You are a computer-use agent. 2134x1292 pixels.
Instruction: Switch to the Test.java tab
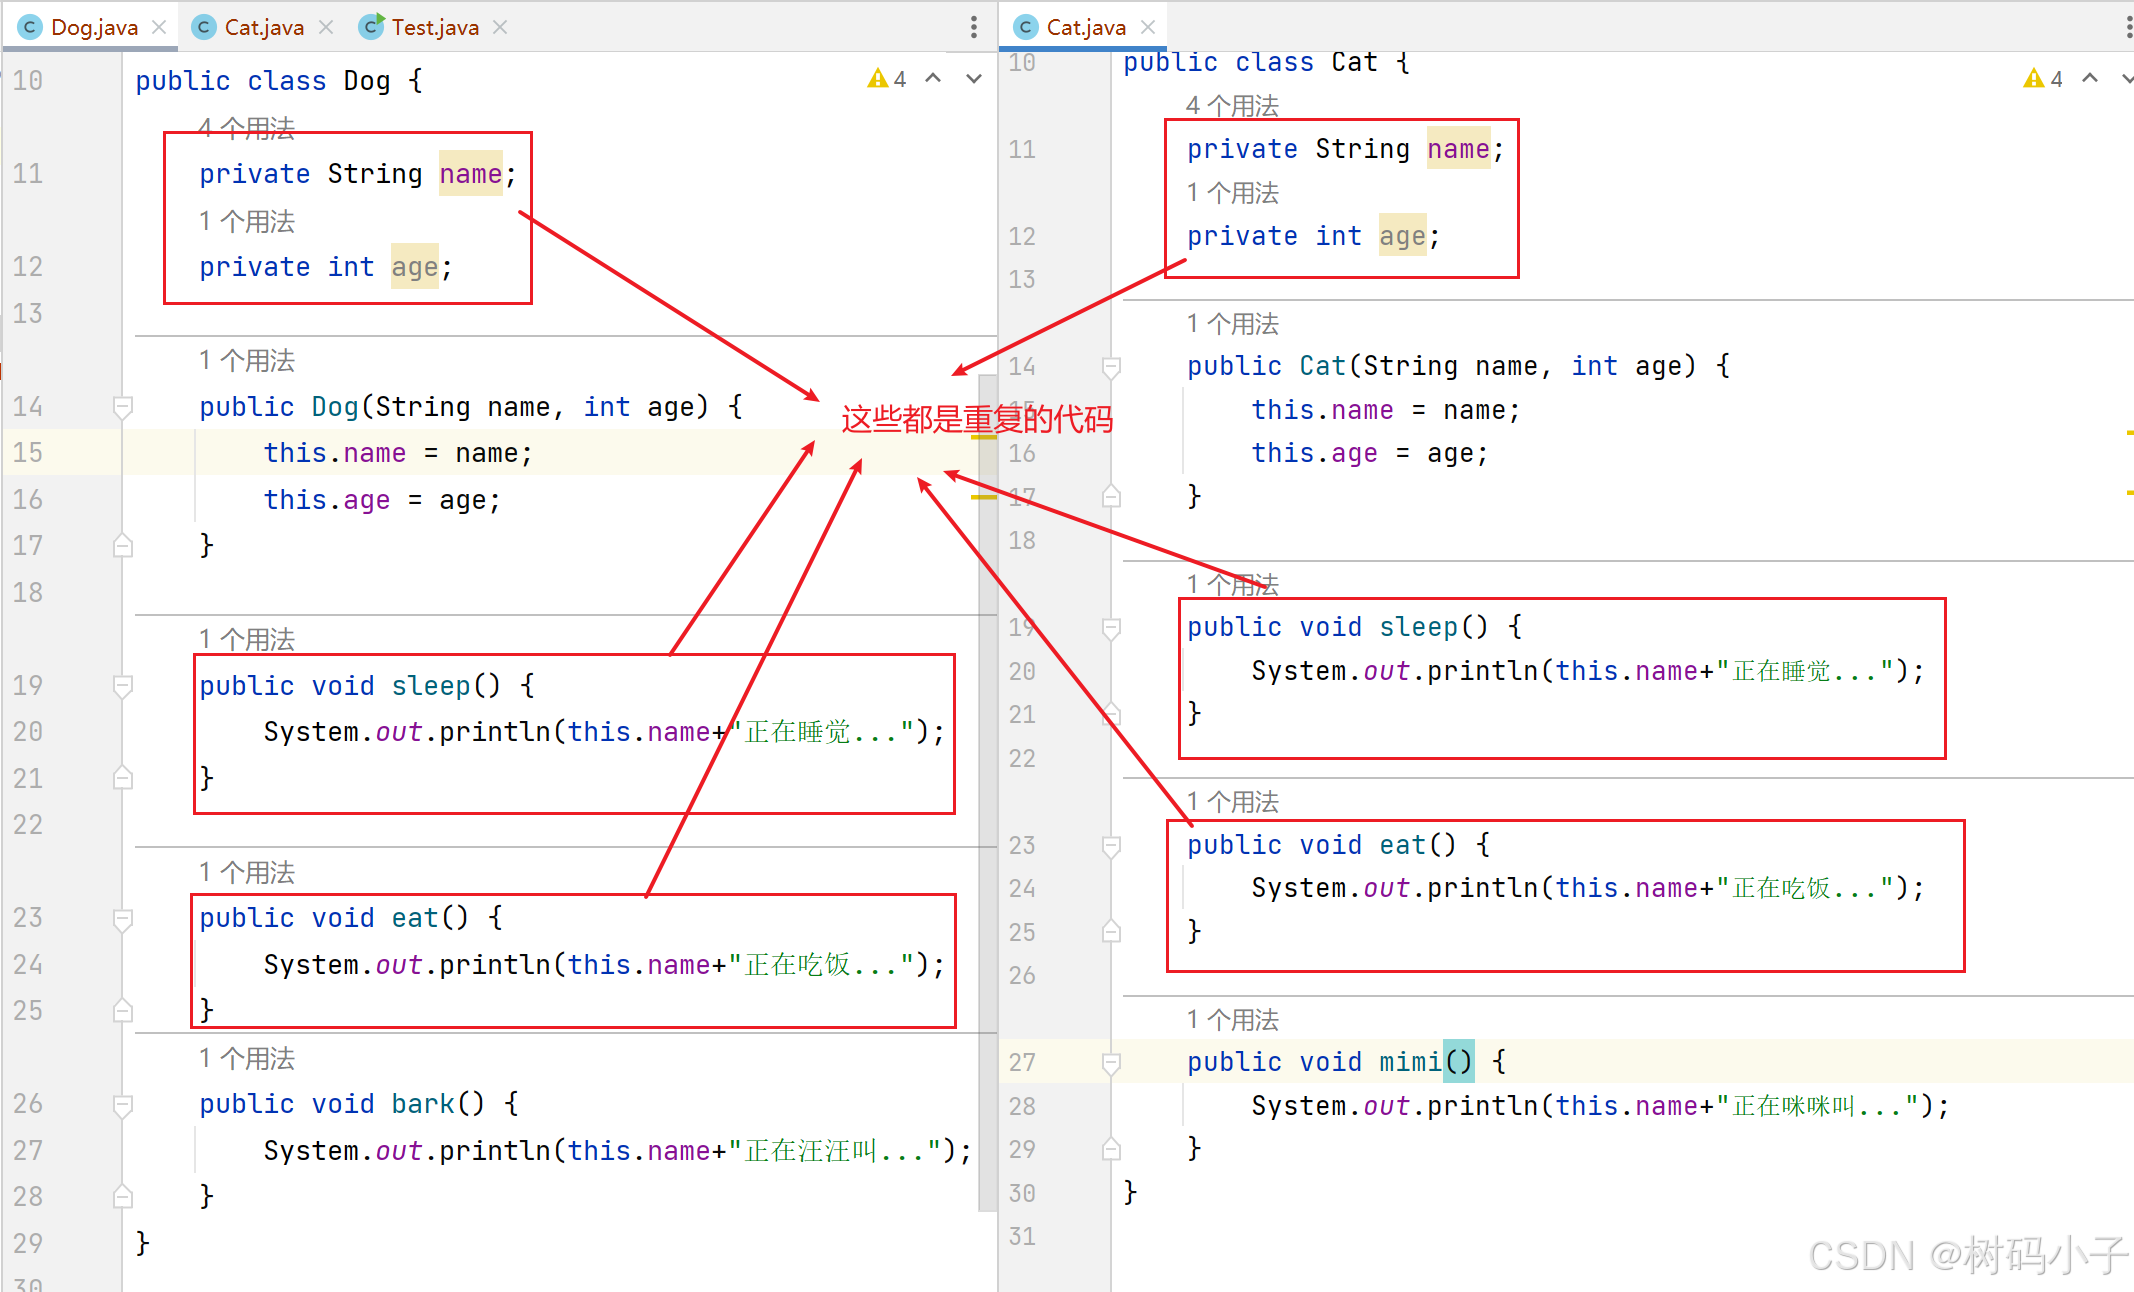[x=434, y=27]
